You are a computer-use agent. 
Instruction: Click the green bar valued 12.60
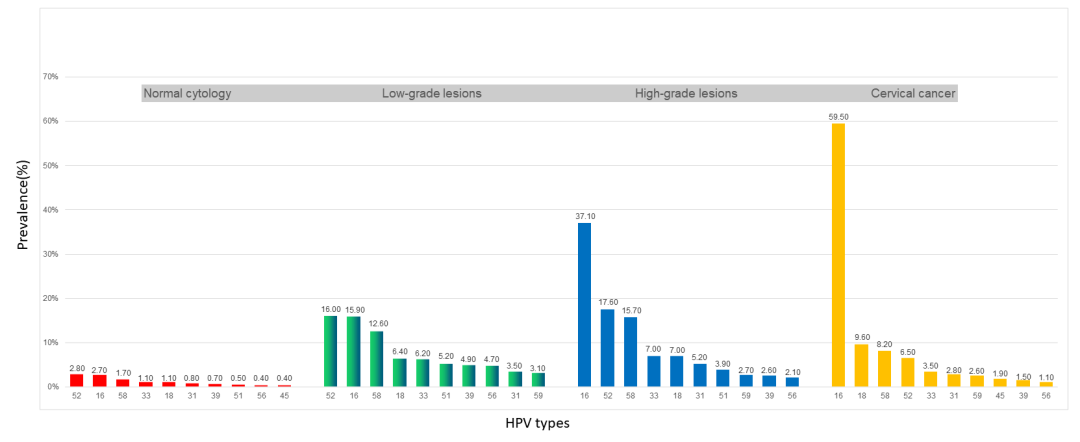pyautogui.click(x=377, y=359)
